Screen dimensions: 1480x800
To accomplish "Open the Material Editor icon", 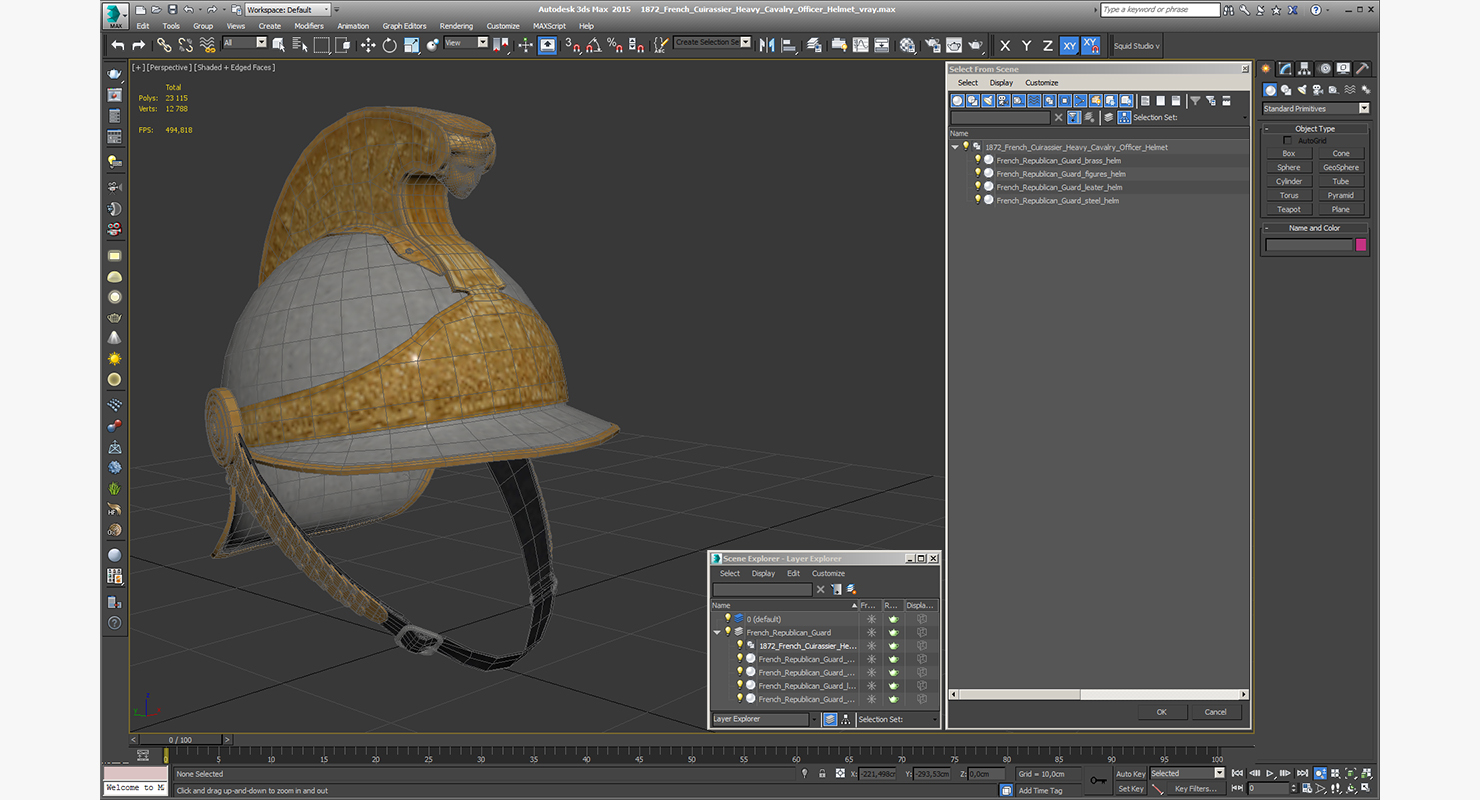I will click(907, 45).
